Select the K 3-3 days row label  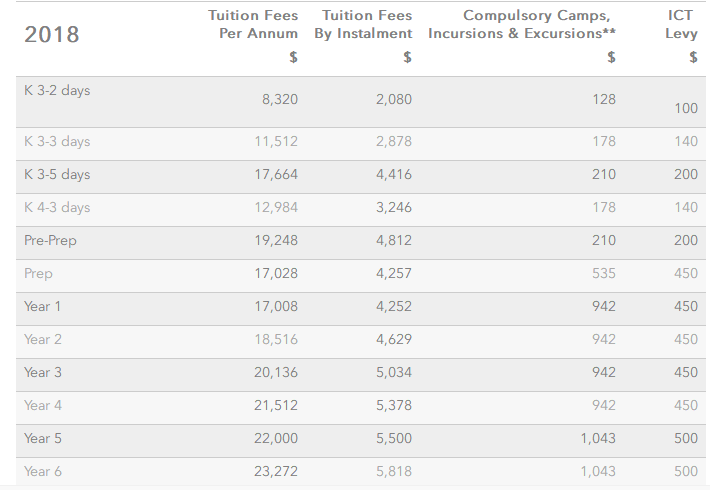57,142
